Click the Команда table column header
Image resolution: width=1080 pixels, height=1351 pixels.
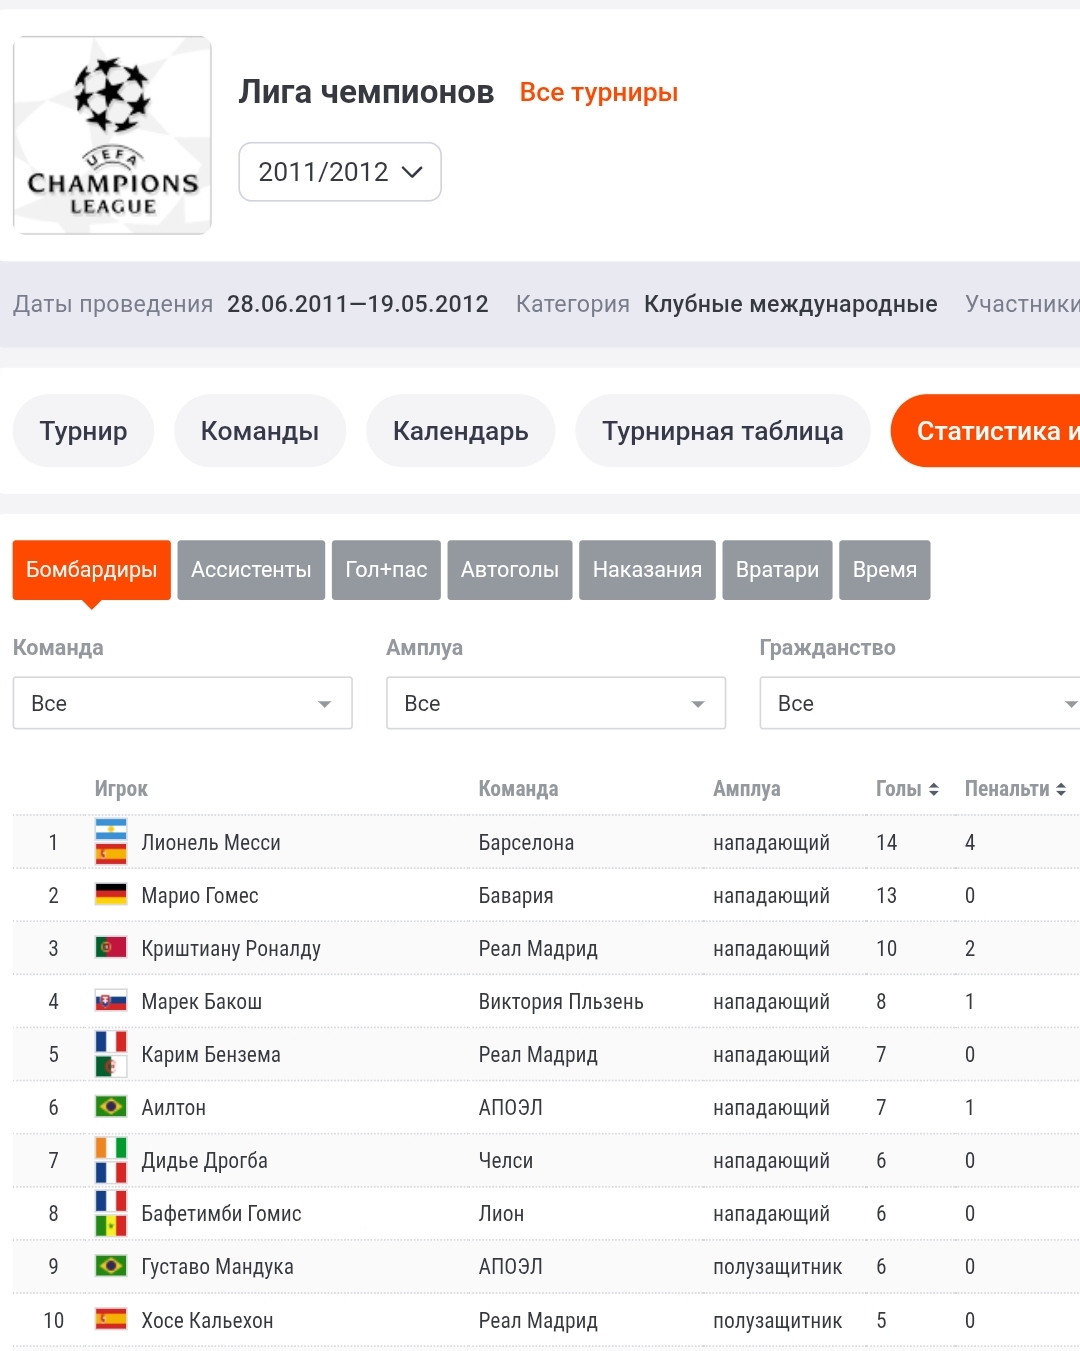coord(518,789)
